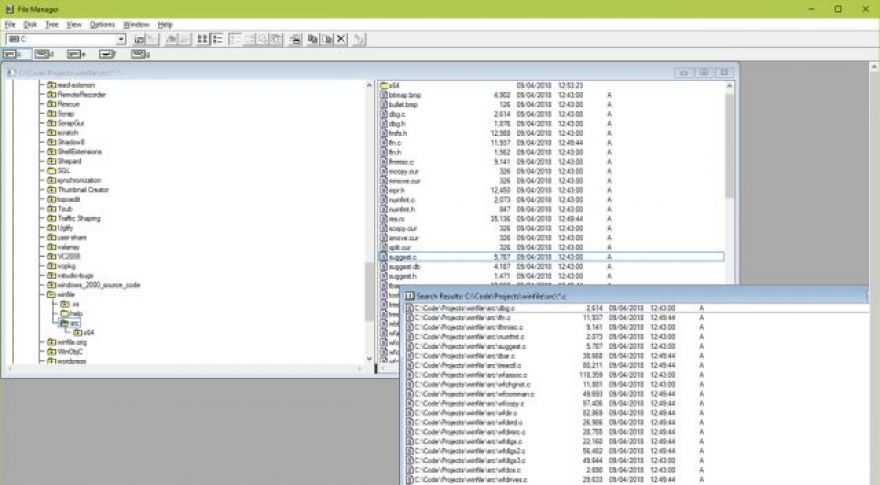Screen dimensions: 880x485
Task: Open the View menu
Action: [x=74, y=25]
